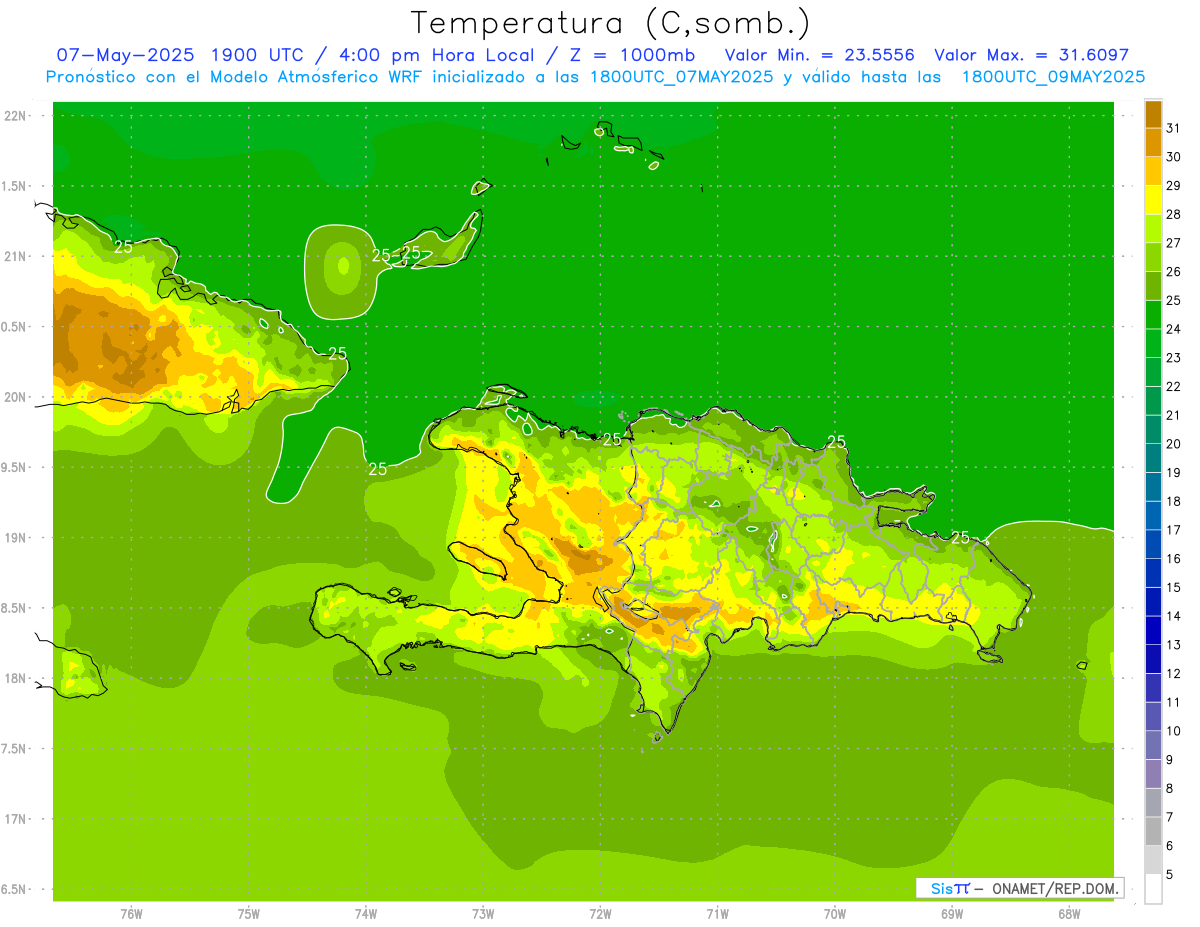1200x927 pixels.
Task: Pick the dark orange legend swatch above 31
Action: (1153, 114)
